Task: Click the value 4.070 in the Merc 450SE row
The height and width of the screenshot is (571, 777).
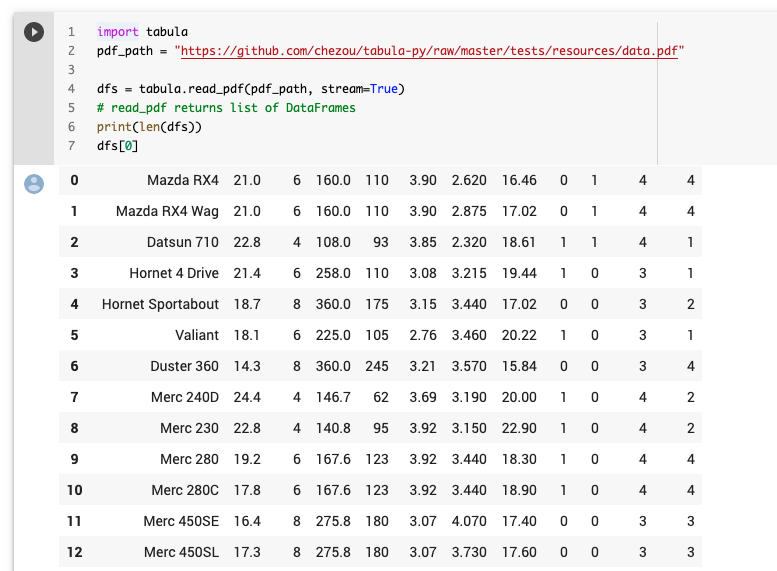Action: [x=469, y=521]
